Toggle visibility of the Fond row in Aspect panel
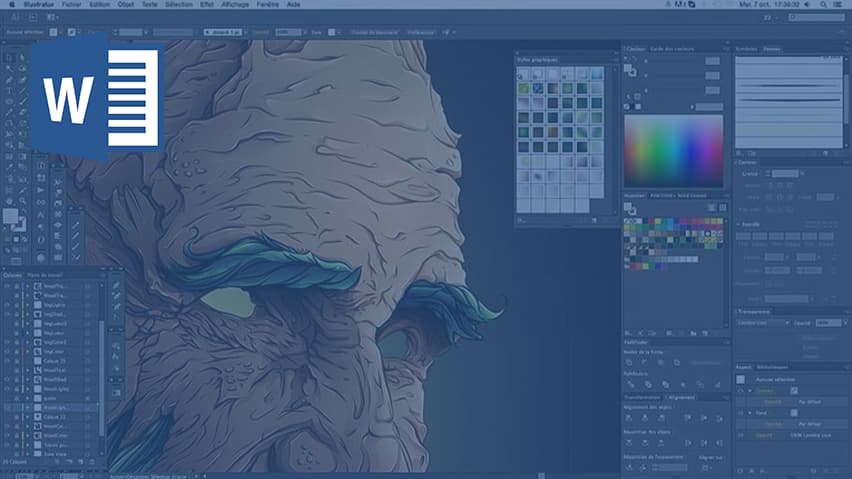 coord(741,413)
